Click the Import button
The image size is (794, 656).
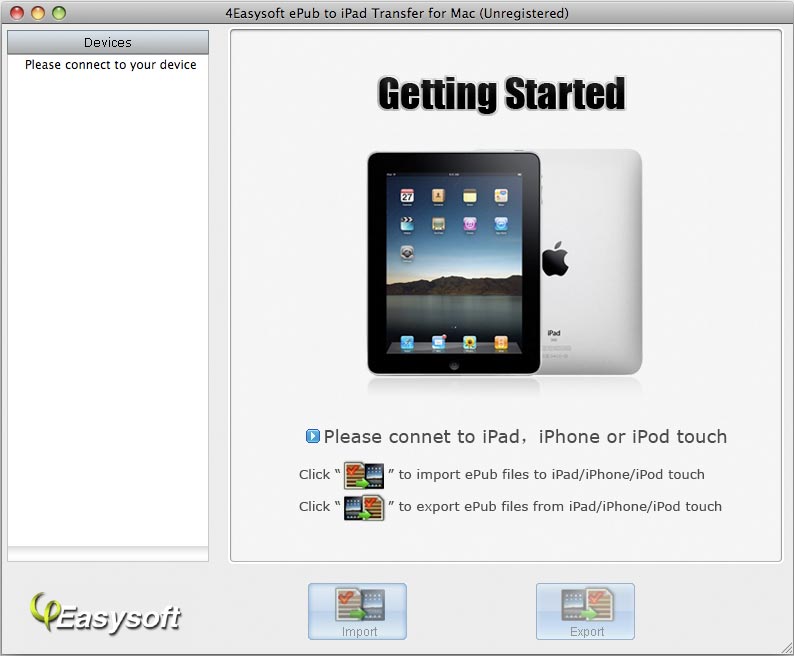(x=357, y=611)
